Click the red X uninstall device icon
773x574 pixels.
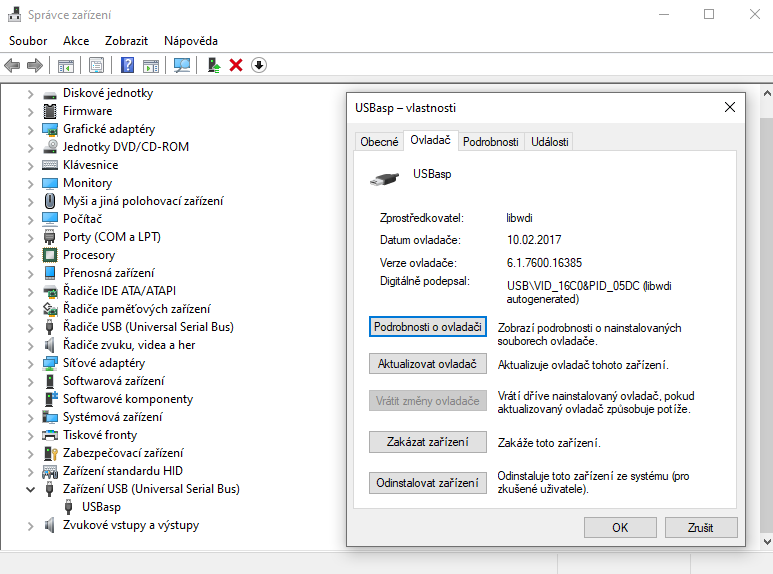tap(236, 66)
